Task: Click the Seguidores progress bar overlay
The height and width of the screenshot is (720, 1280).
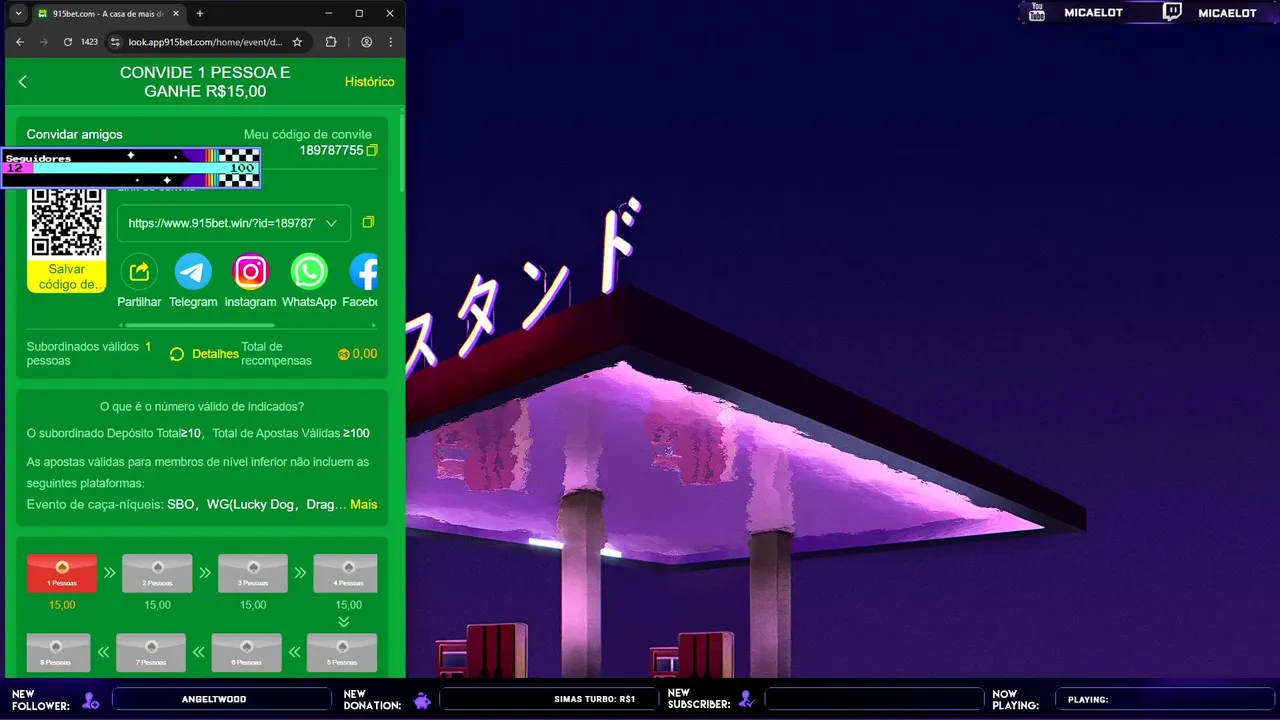Action: [131, 168]
